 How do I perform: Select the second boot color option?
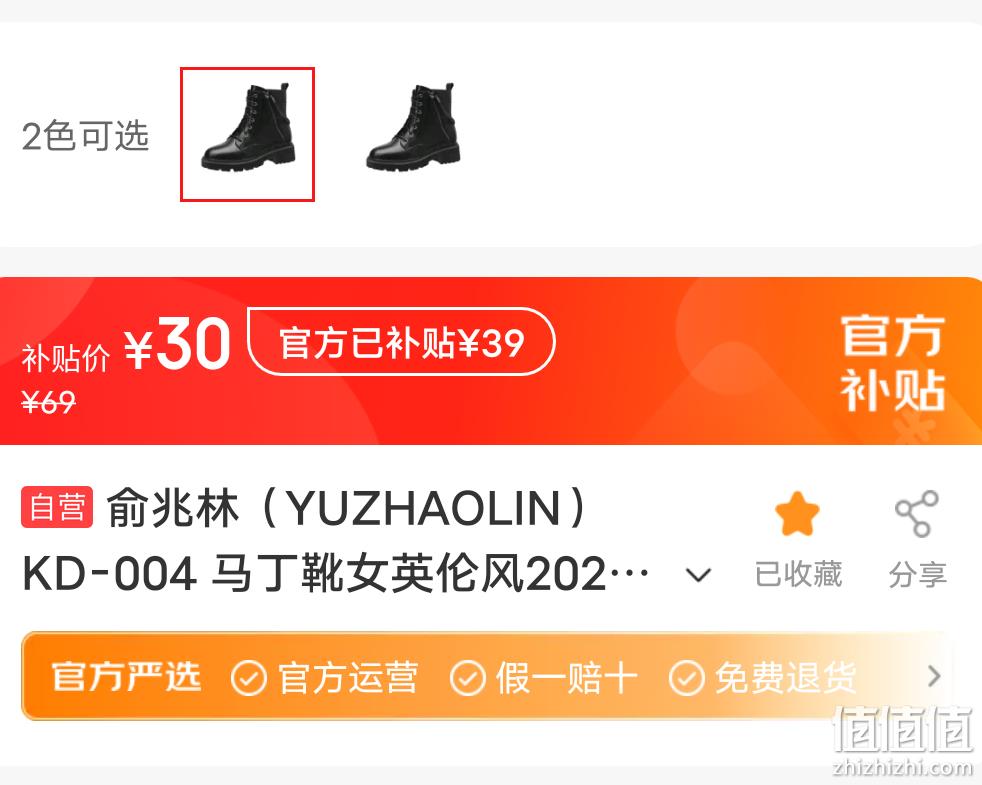coord(413,128)
